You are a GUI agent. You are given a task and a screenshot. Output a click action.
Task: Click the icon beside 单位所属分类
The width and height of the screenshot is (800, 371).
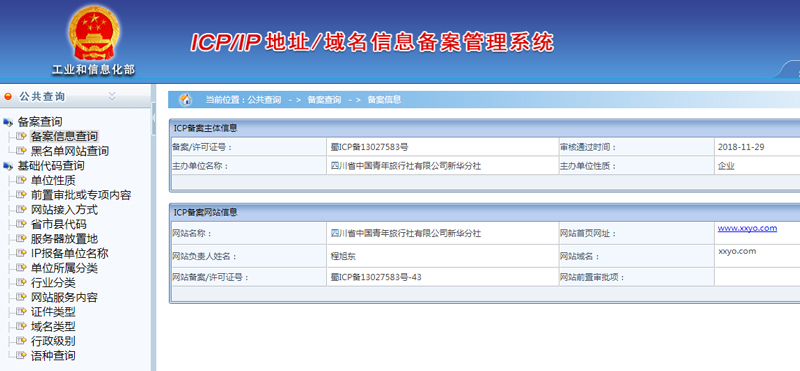pyautogui.click(x=21, y=268)
